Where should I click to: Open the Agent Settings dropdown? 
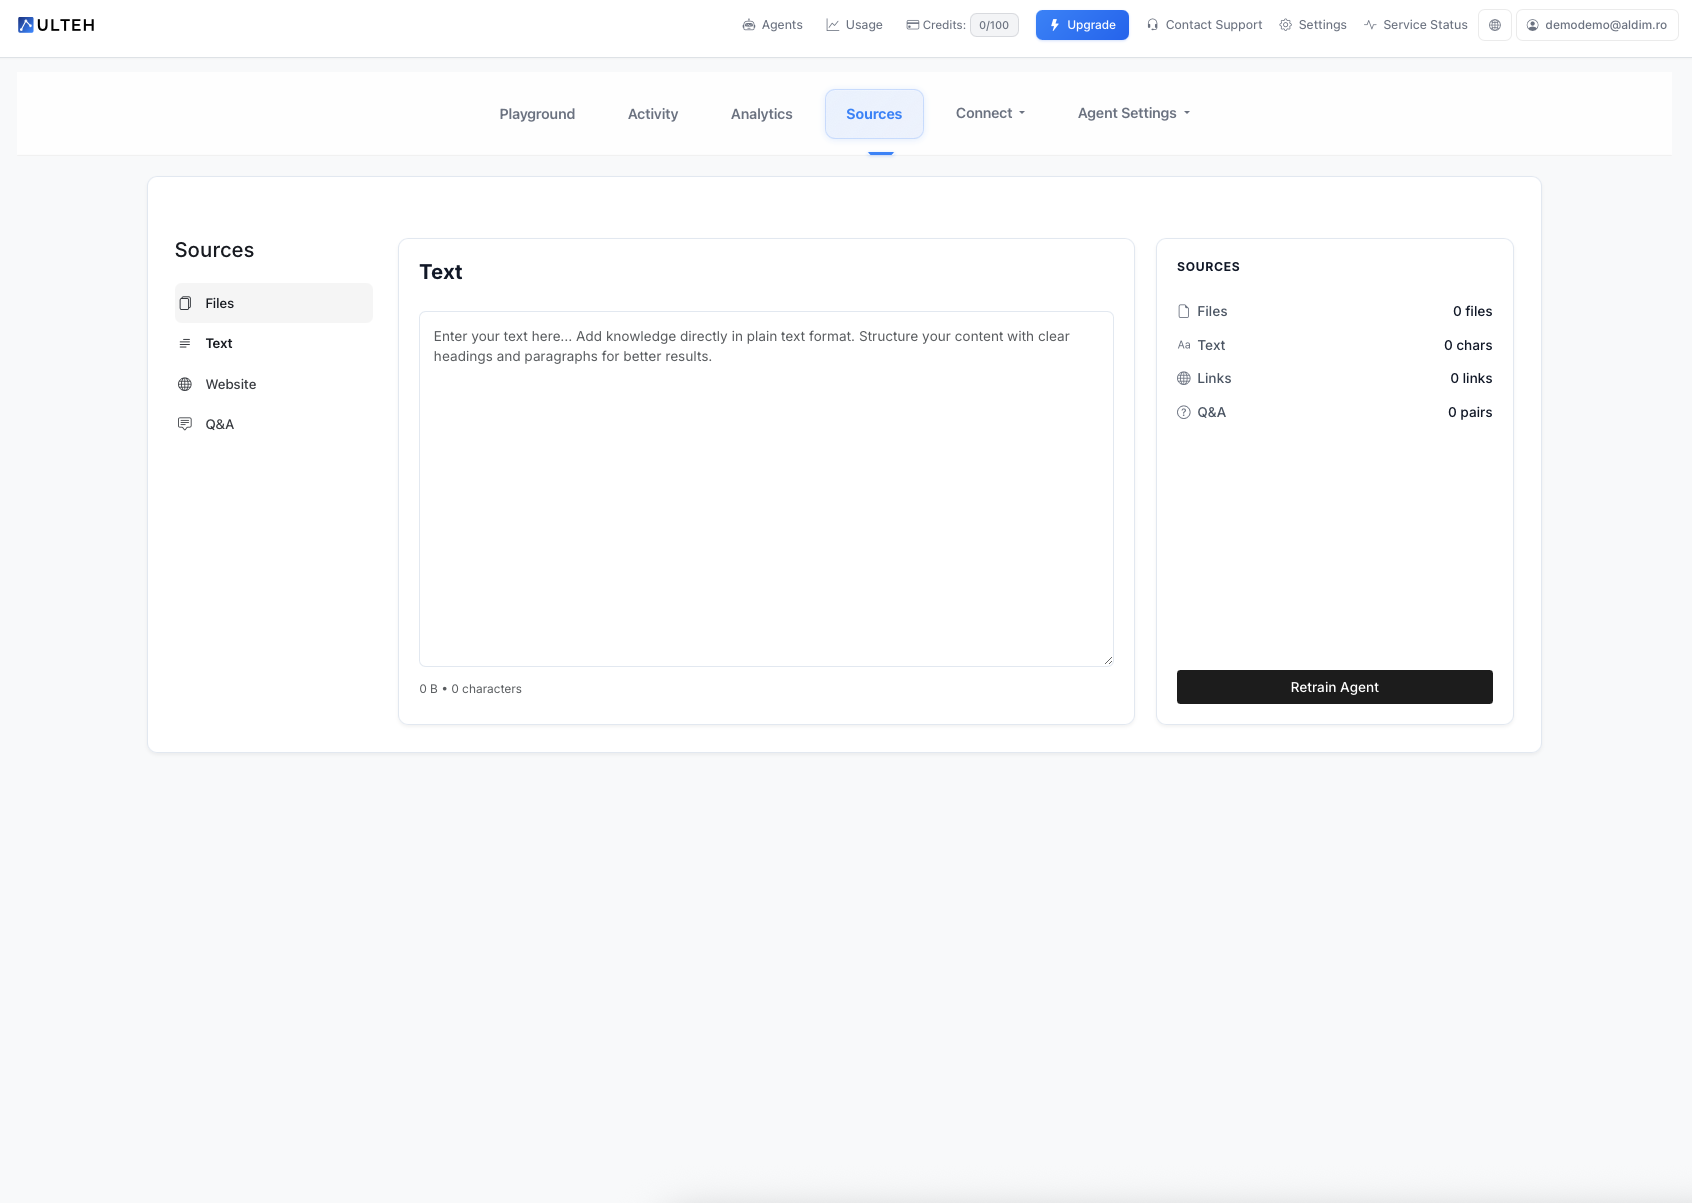tap(1133, 113)
